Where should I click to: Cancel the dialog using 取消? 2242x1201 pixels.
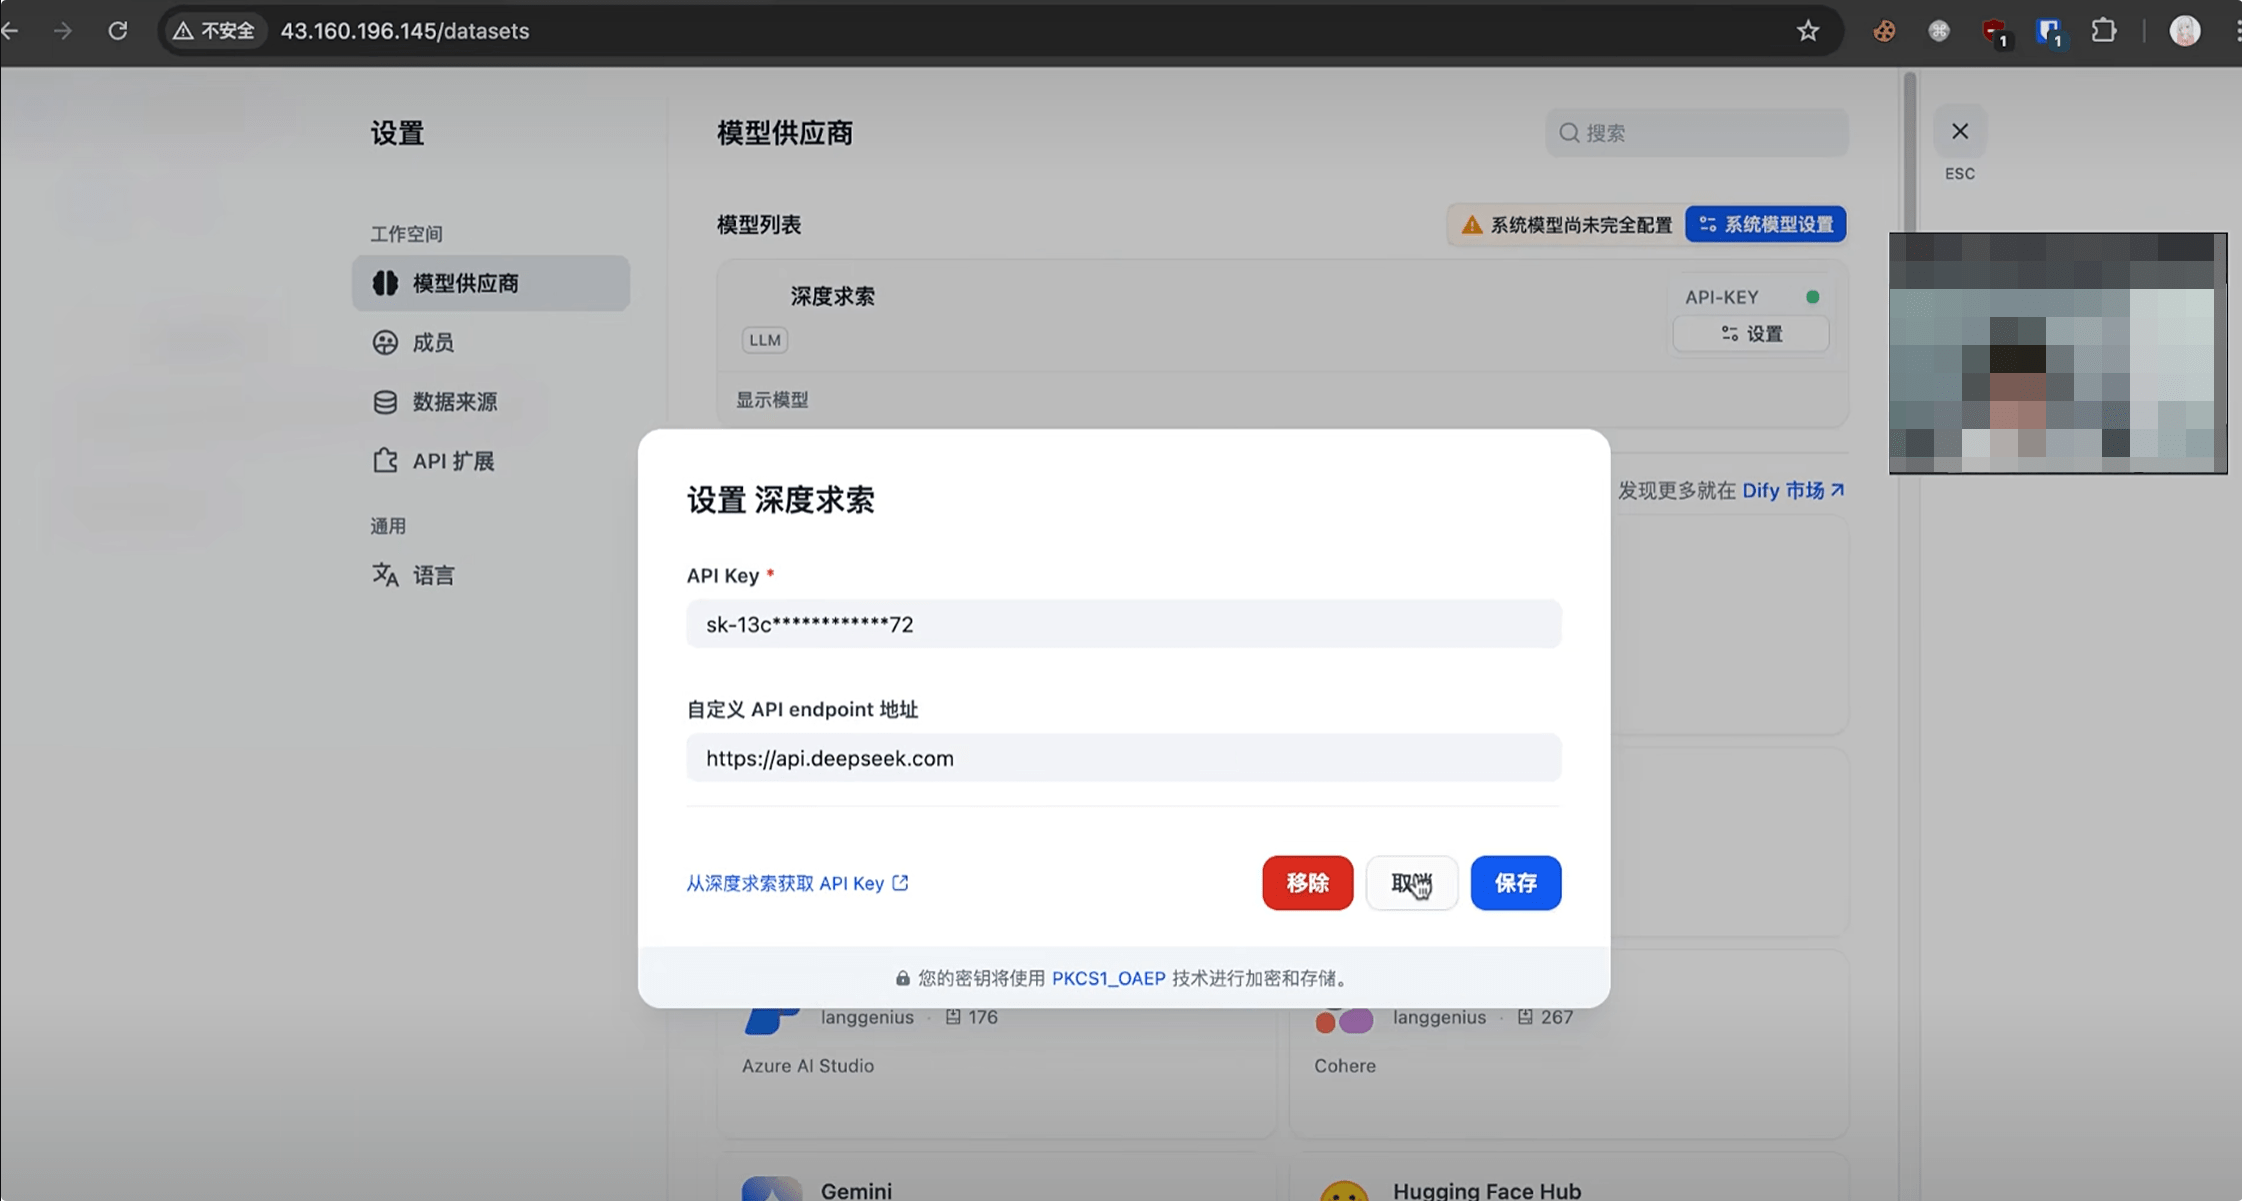[x=1412, y=883]
